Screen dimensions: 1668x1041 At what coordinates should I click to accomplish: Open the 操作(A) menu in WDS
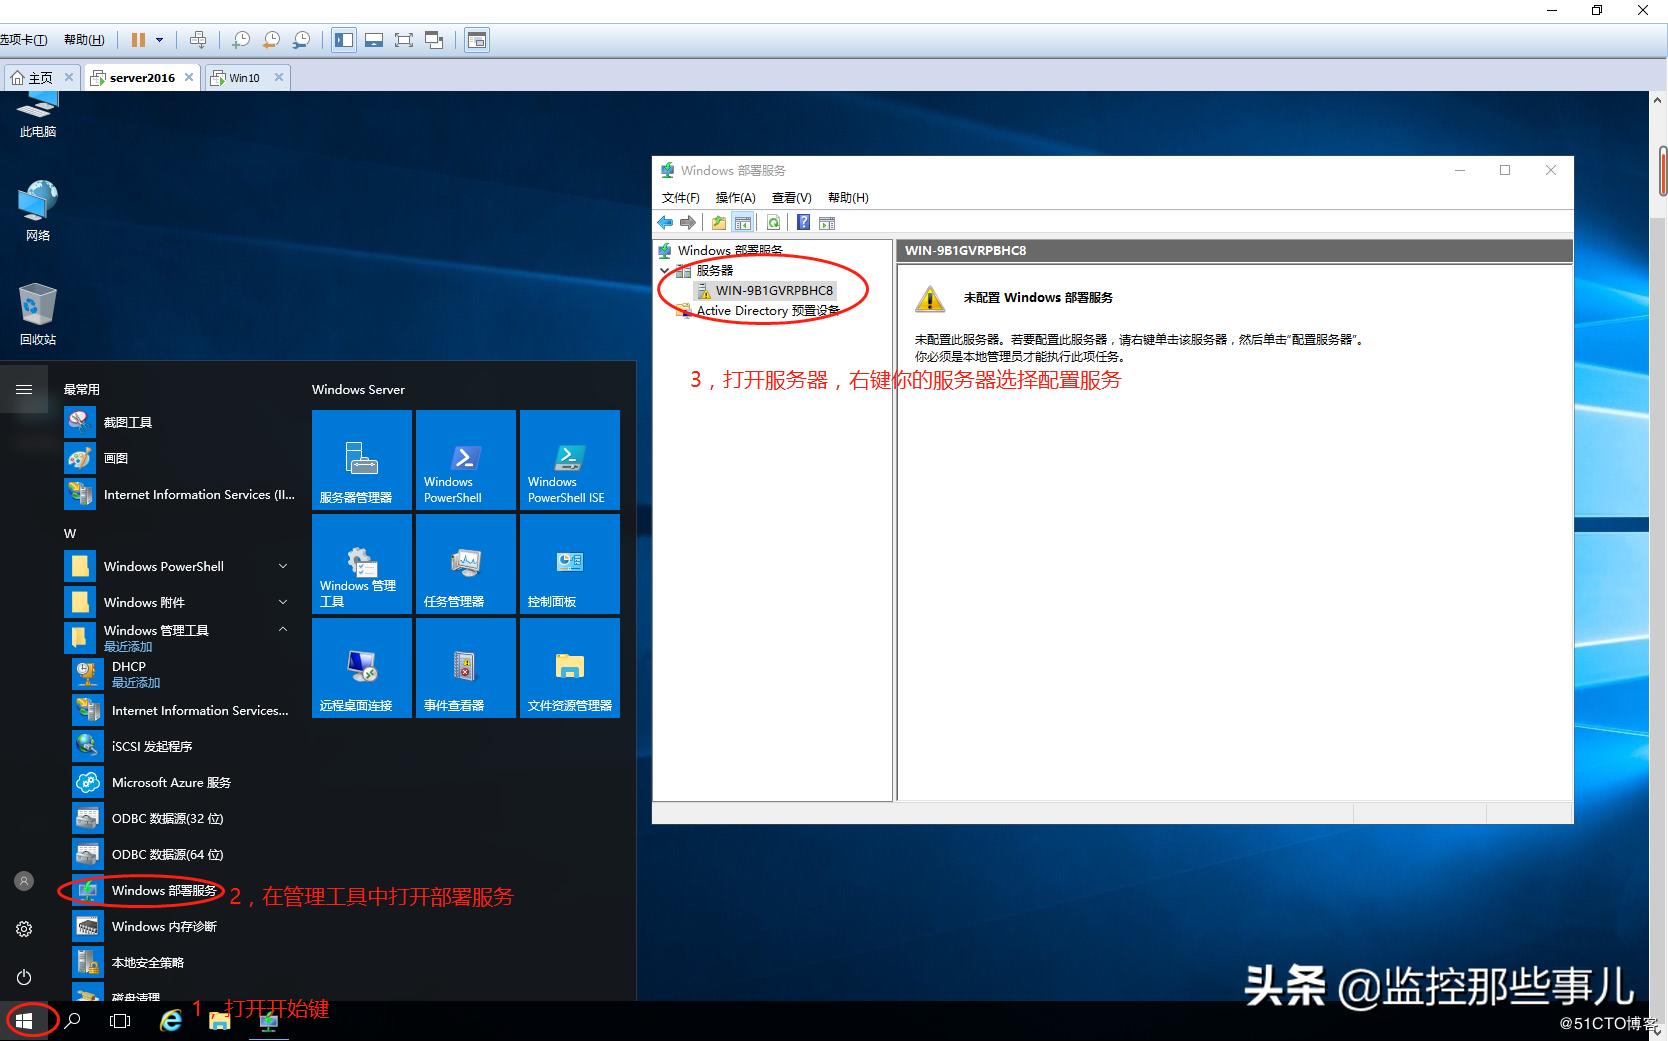(x=735, y=197)
